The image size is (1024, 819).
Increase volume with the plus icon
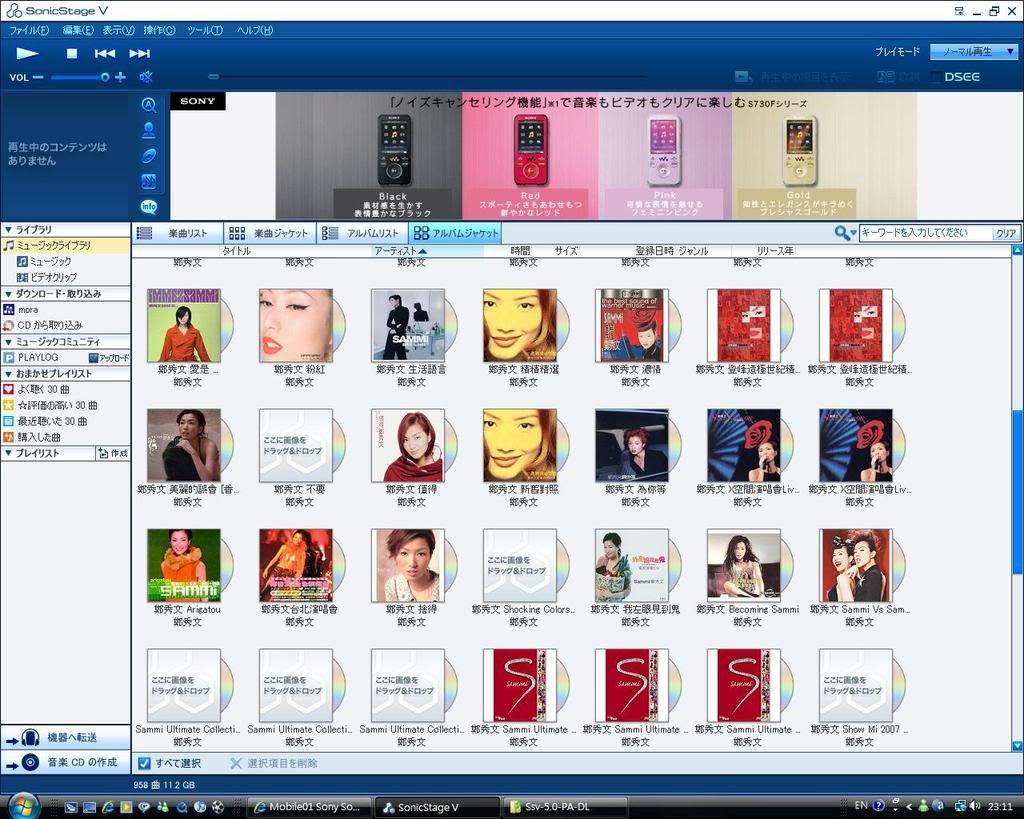tap(120, 77)
